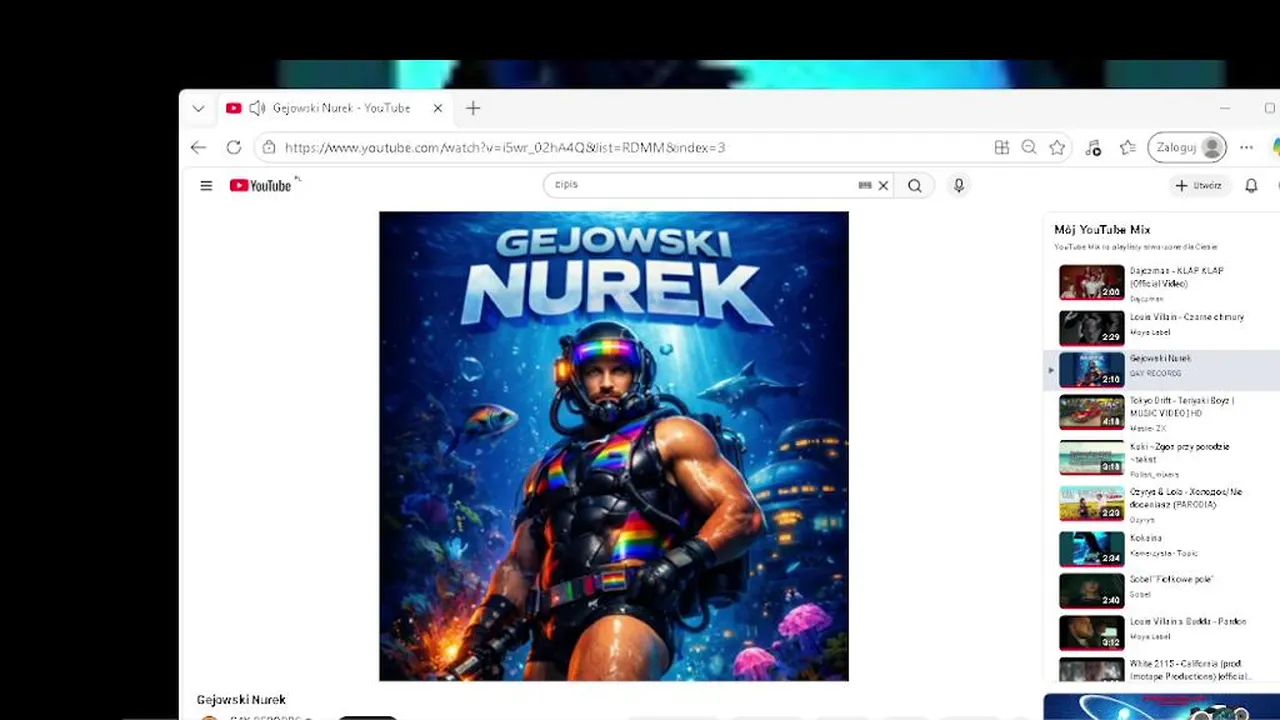Image resolution: width=1280 pixels, height=720 pixels.
Task: Open the browser apps grid icon
Action: [x=1002, y=147]
